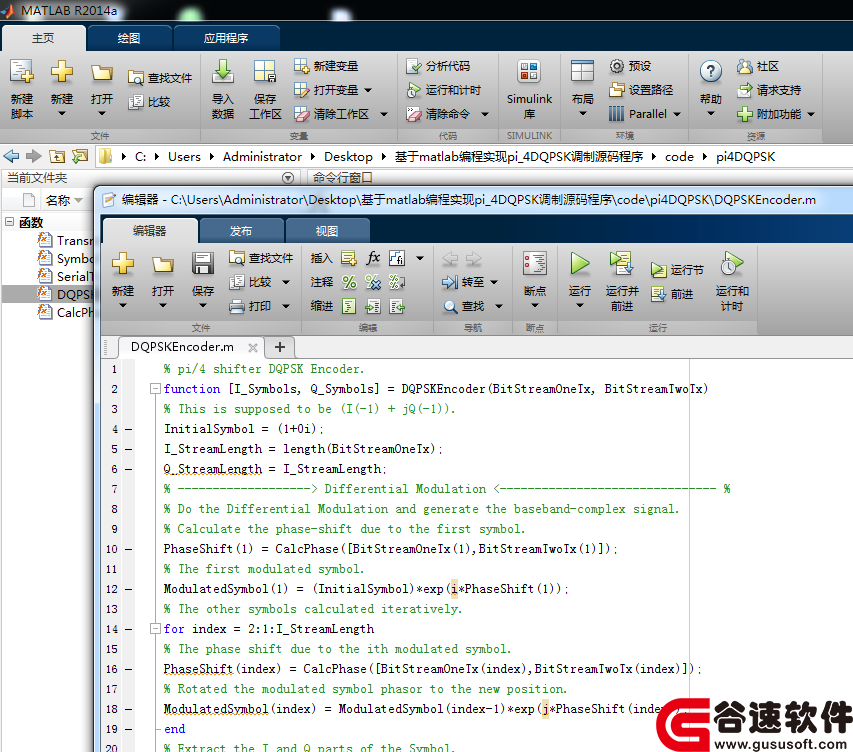
Task: Click Compare icon in main ribbon
Action: pyautogui.click(x=135, y=102)
